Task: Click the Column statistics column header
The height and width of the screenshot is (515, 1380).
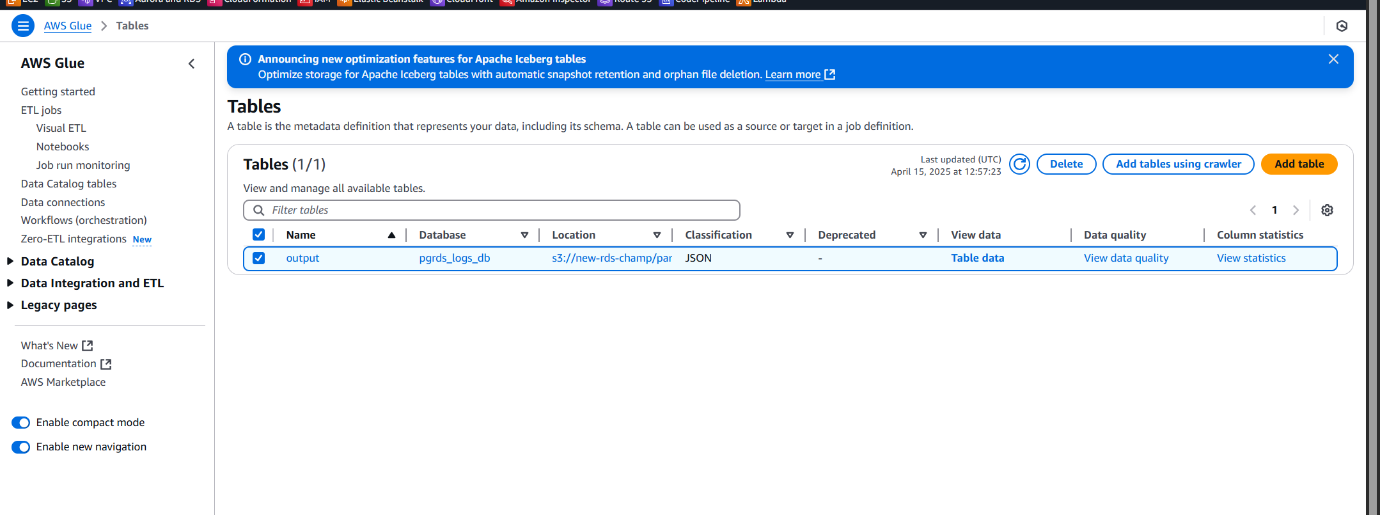Action: point(1260,235)
